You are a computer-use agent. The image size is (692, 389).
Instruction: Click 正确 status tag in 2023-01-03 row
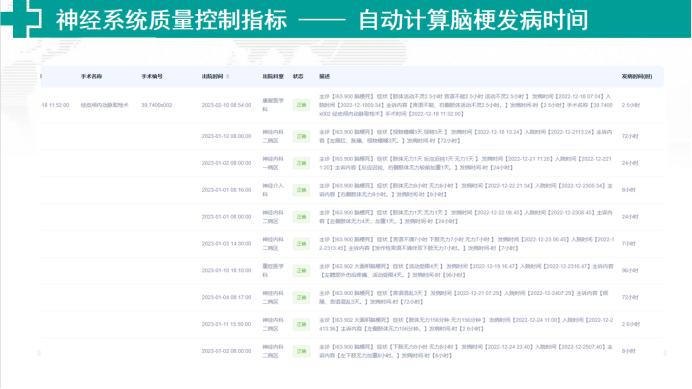click(301, 243)
